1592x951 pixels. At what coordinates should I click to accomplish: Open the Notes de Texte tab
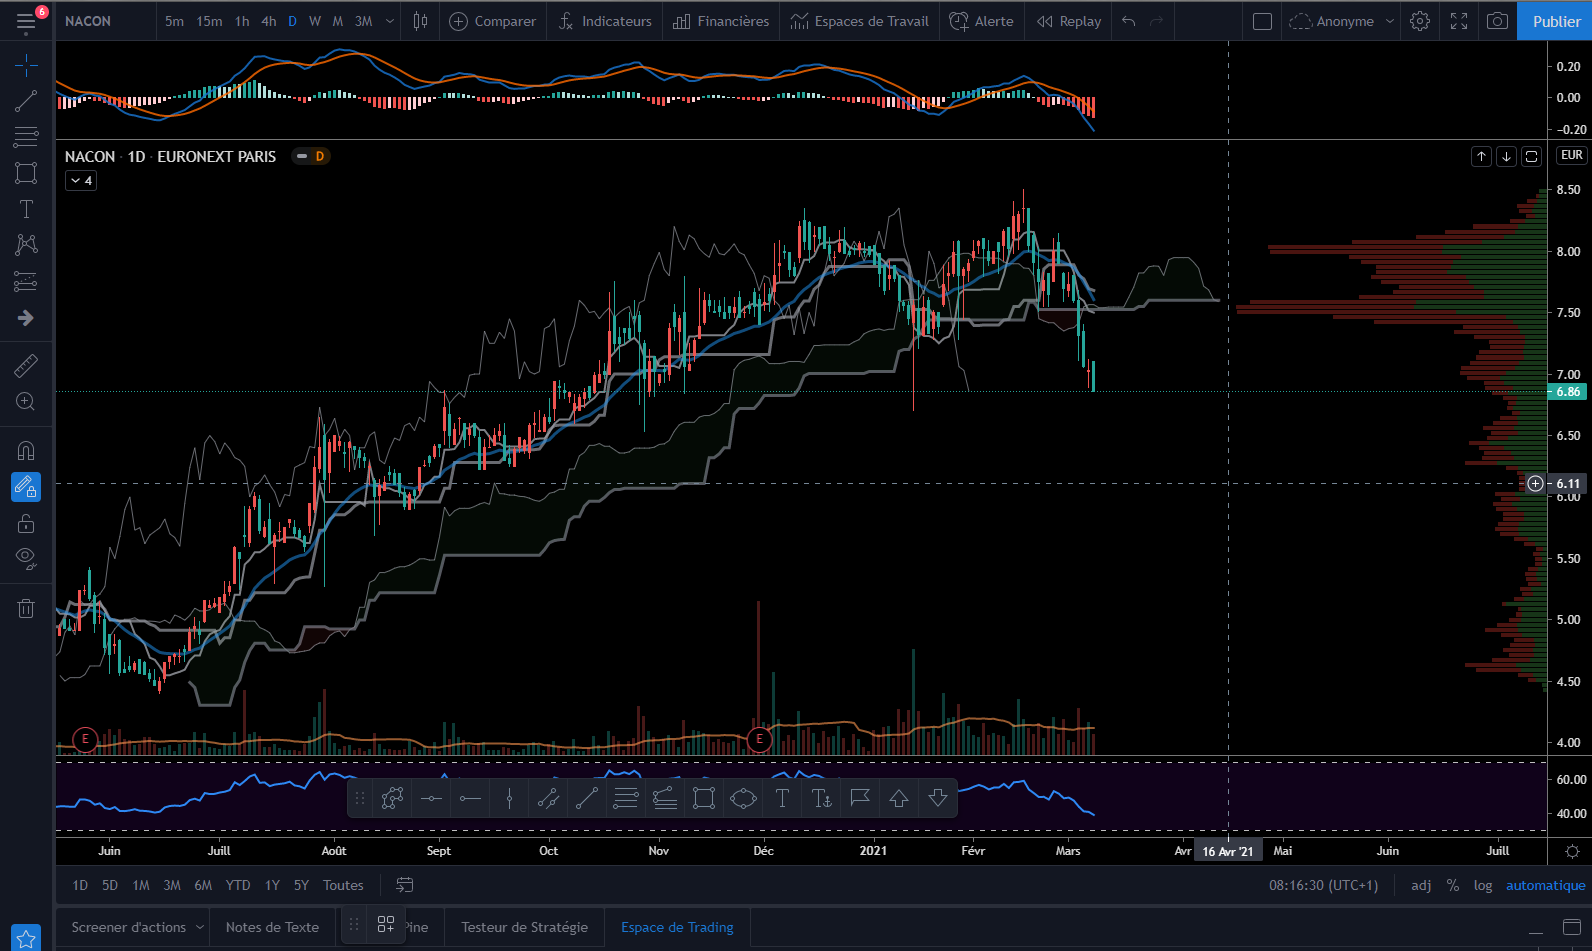[x=272, y=927]
